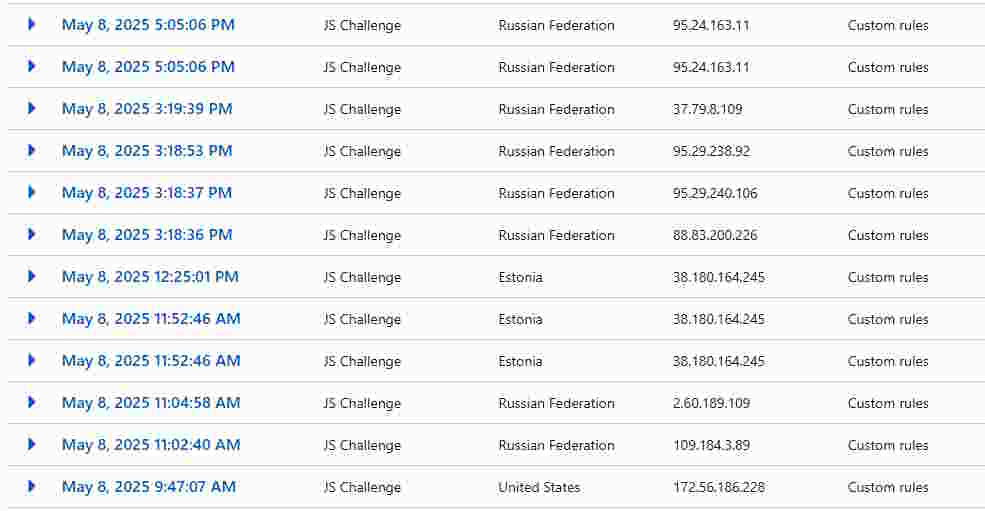Open the May 8, 2025 12:25:01 PM timestamp

(150, 277)
